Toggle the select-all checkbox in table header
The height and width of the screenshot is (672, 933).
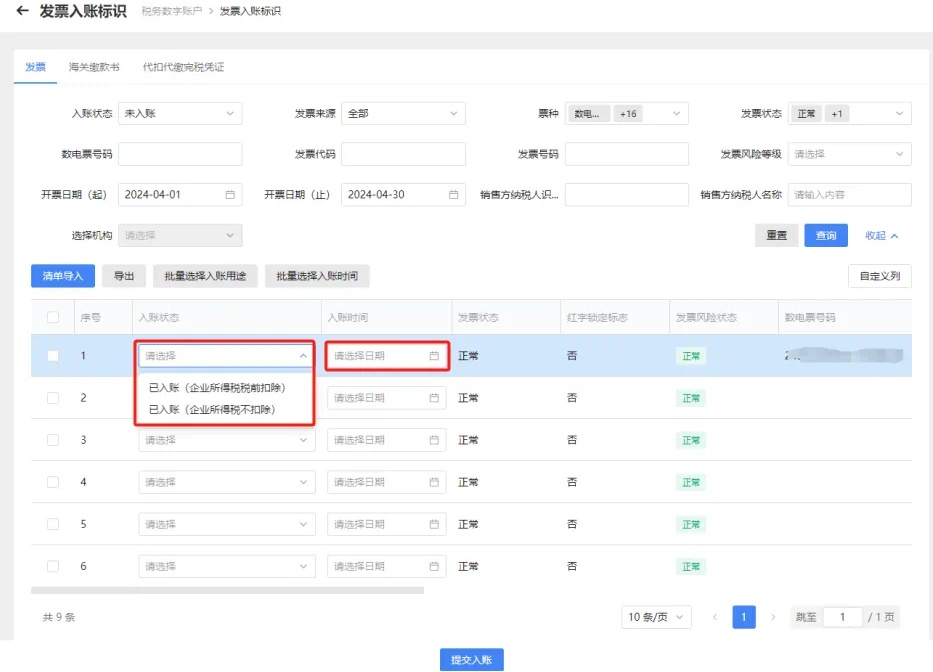(x=53, y=318)
